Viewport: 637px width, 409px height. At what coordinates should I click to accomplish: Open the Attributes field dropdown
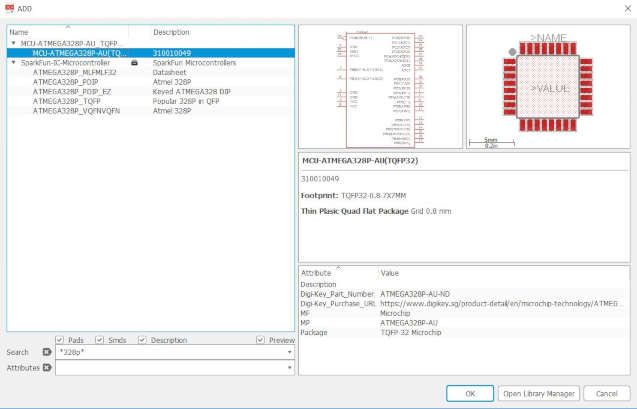tap(289, 368)
